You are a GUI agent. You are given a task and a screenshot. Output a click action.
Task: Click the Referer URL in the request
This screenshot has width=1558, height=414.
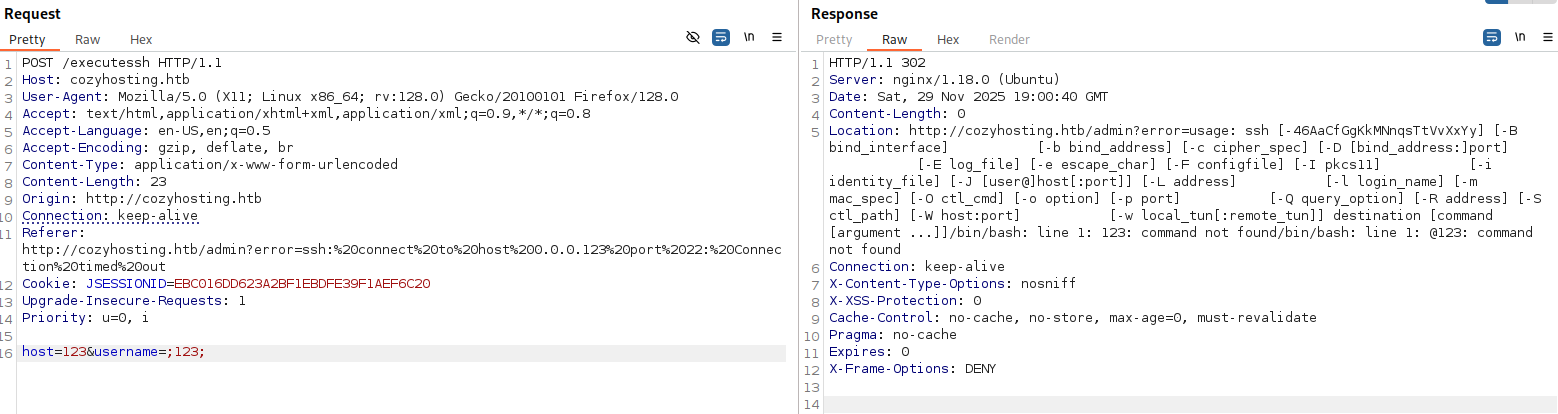[400, 249]
